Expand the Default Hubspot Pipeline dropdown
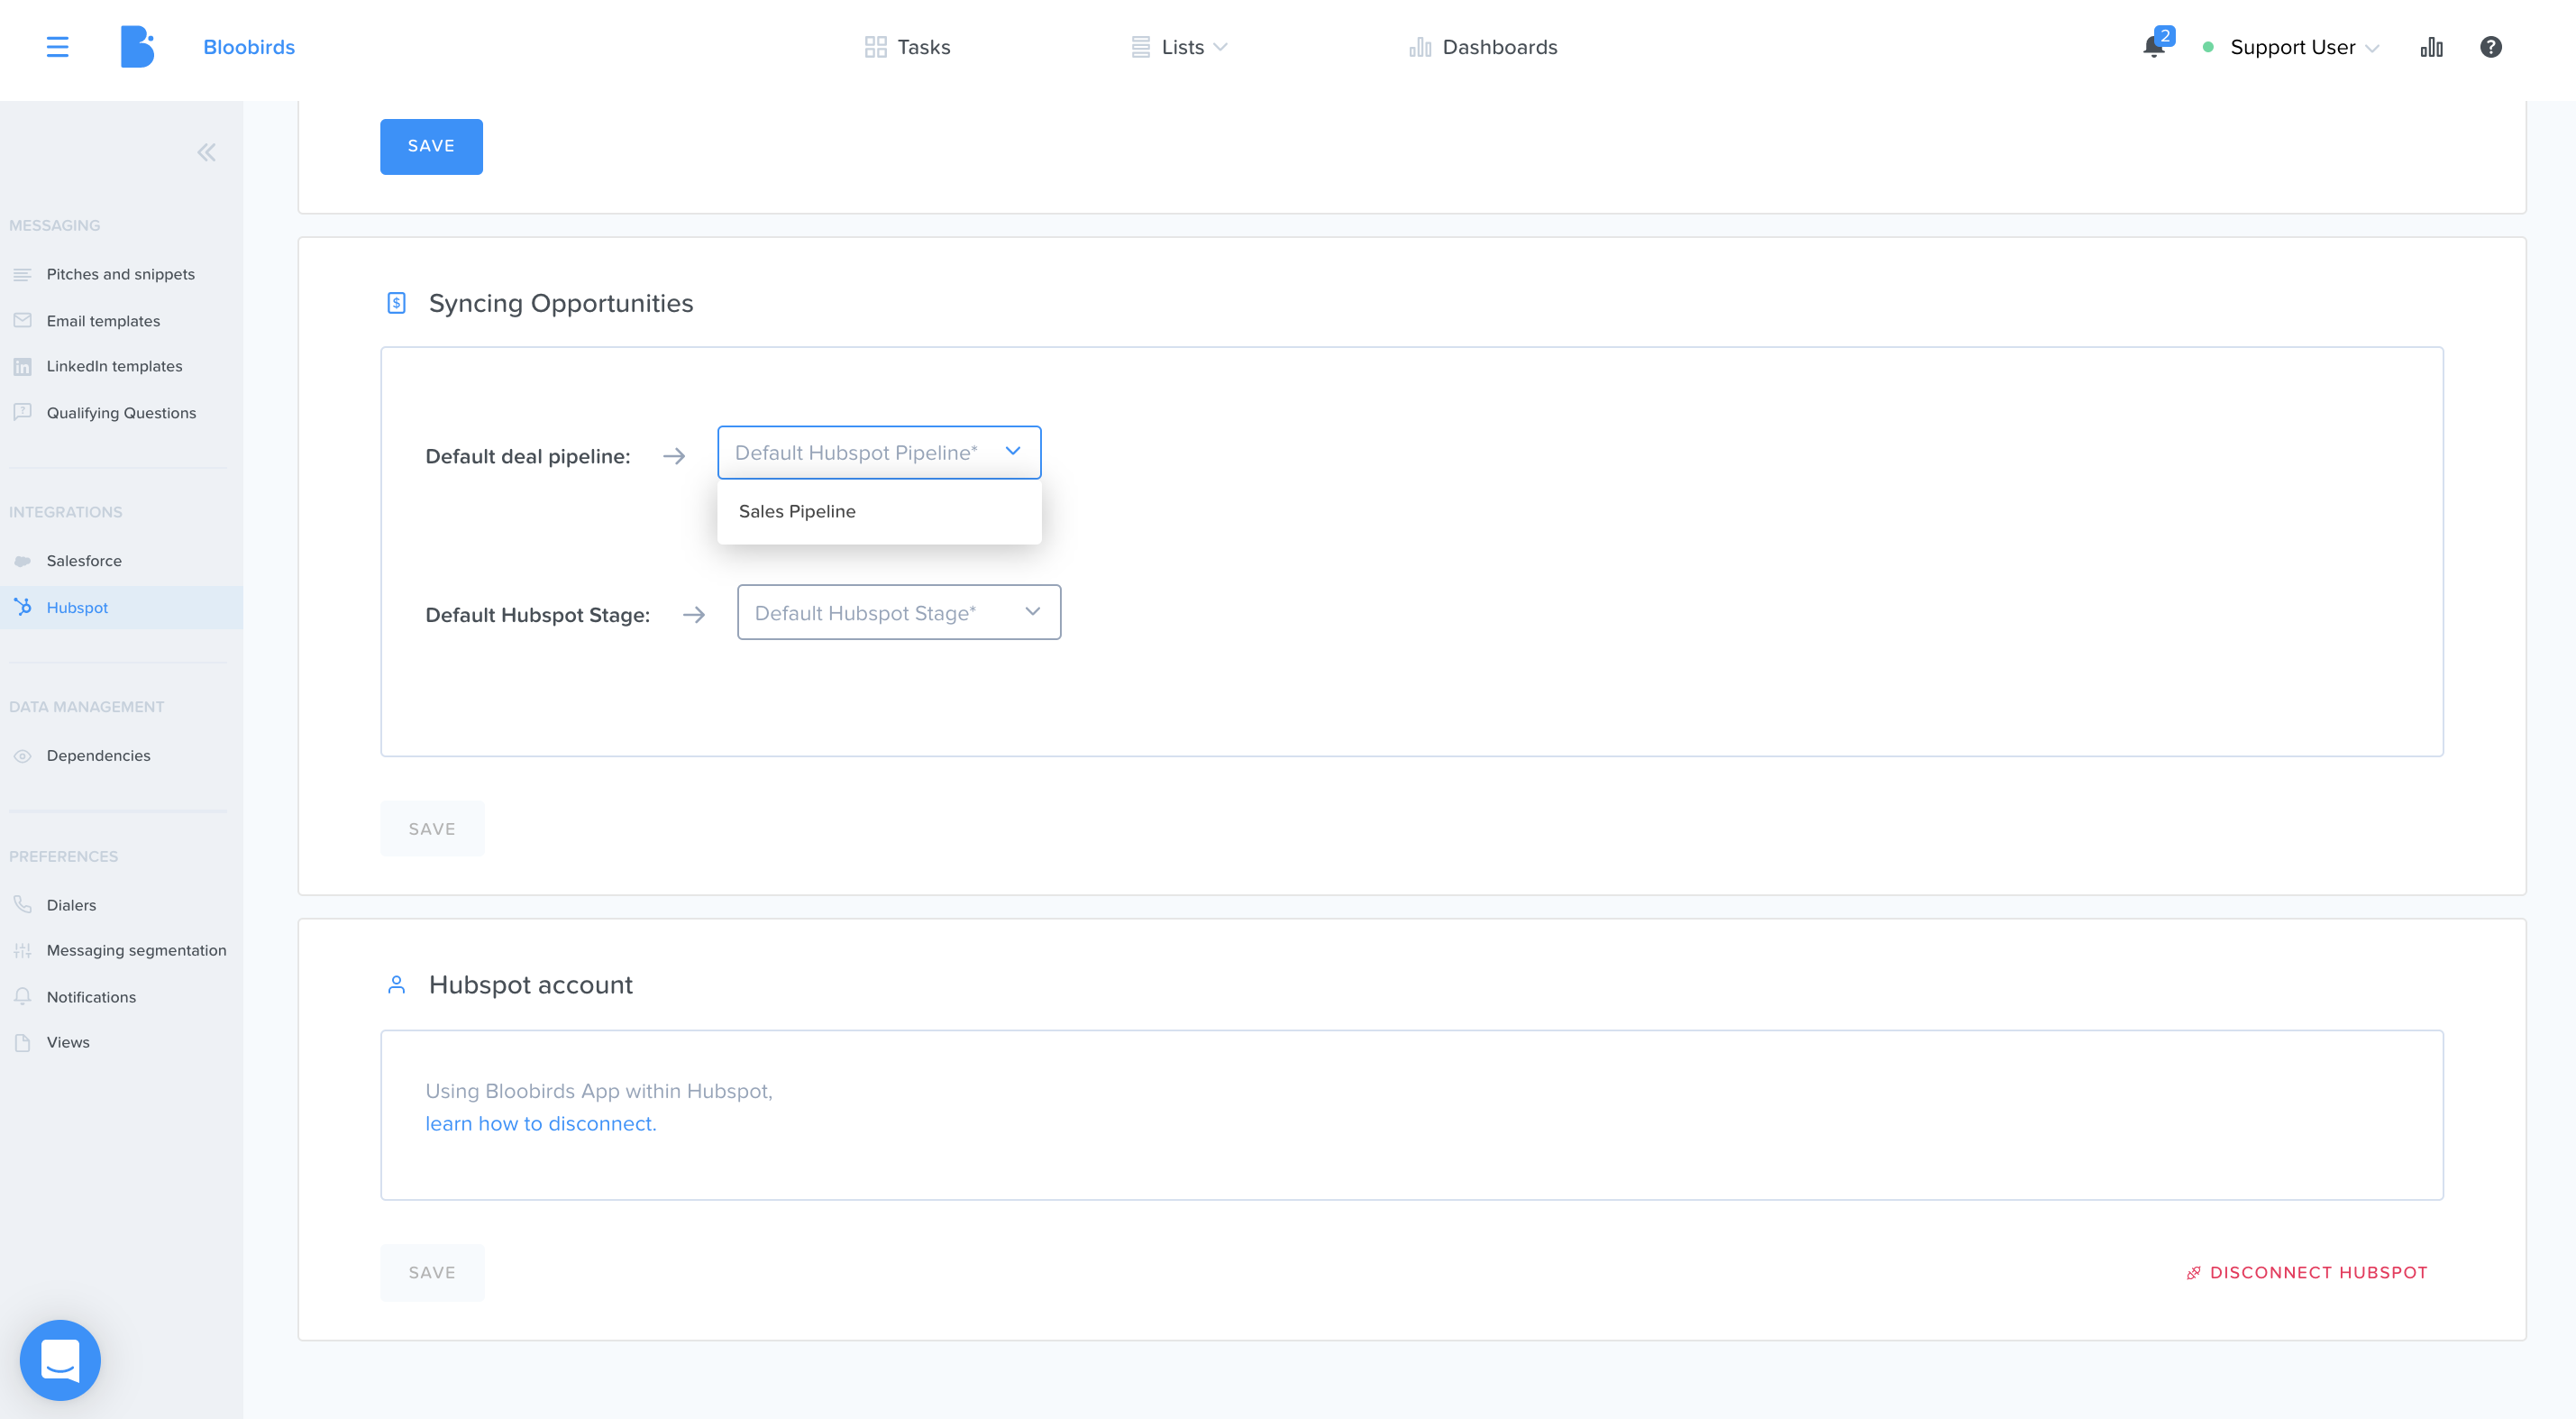The height and width of the screenshot is (1419, 2576). [879, 452]
